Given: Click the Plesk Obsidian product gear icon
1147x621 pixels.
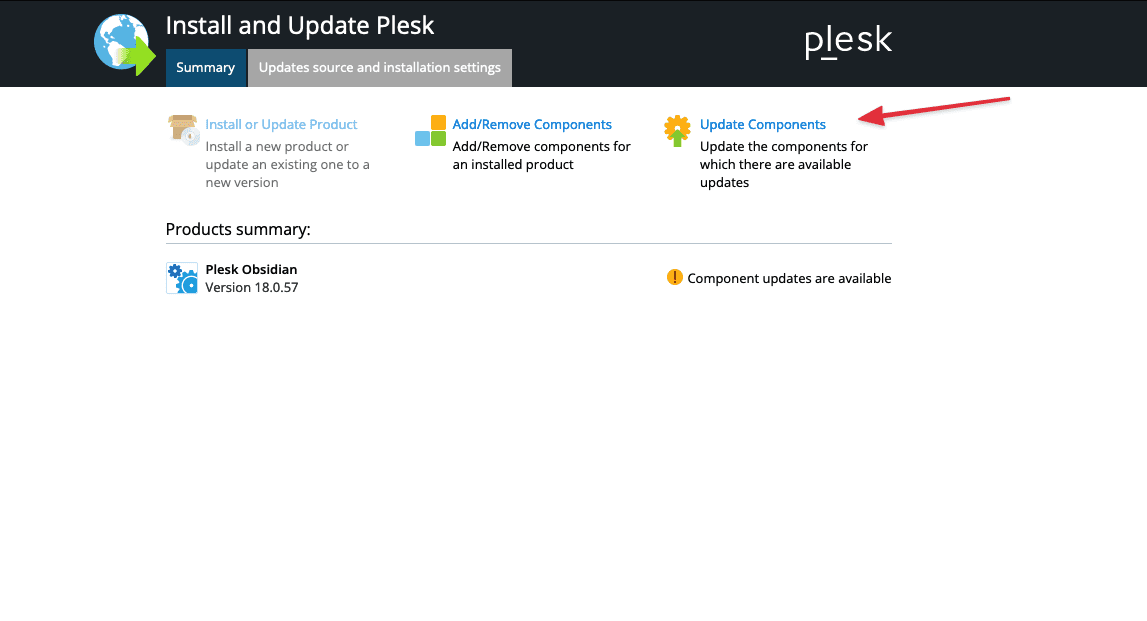Looking at the screenshot, I should tap(181, 278).
